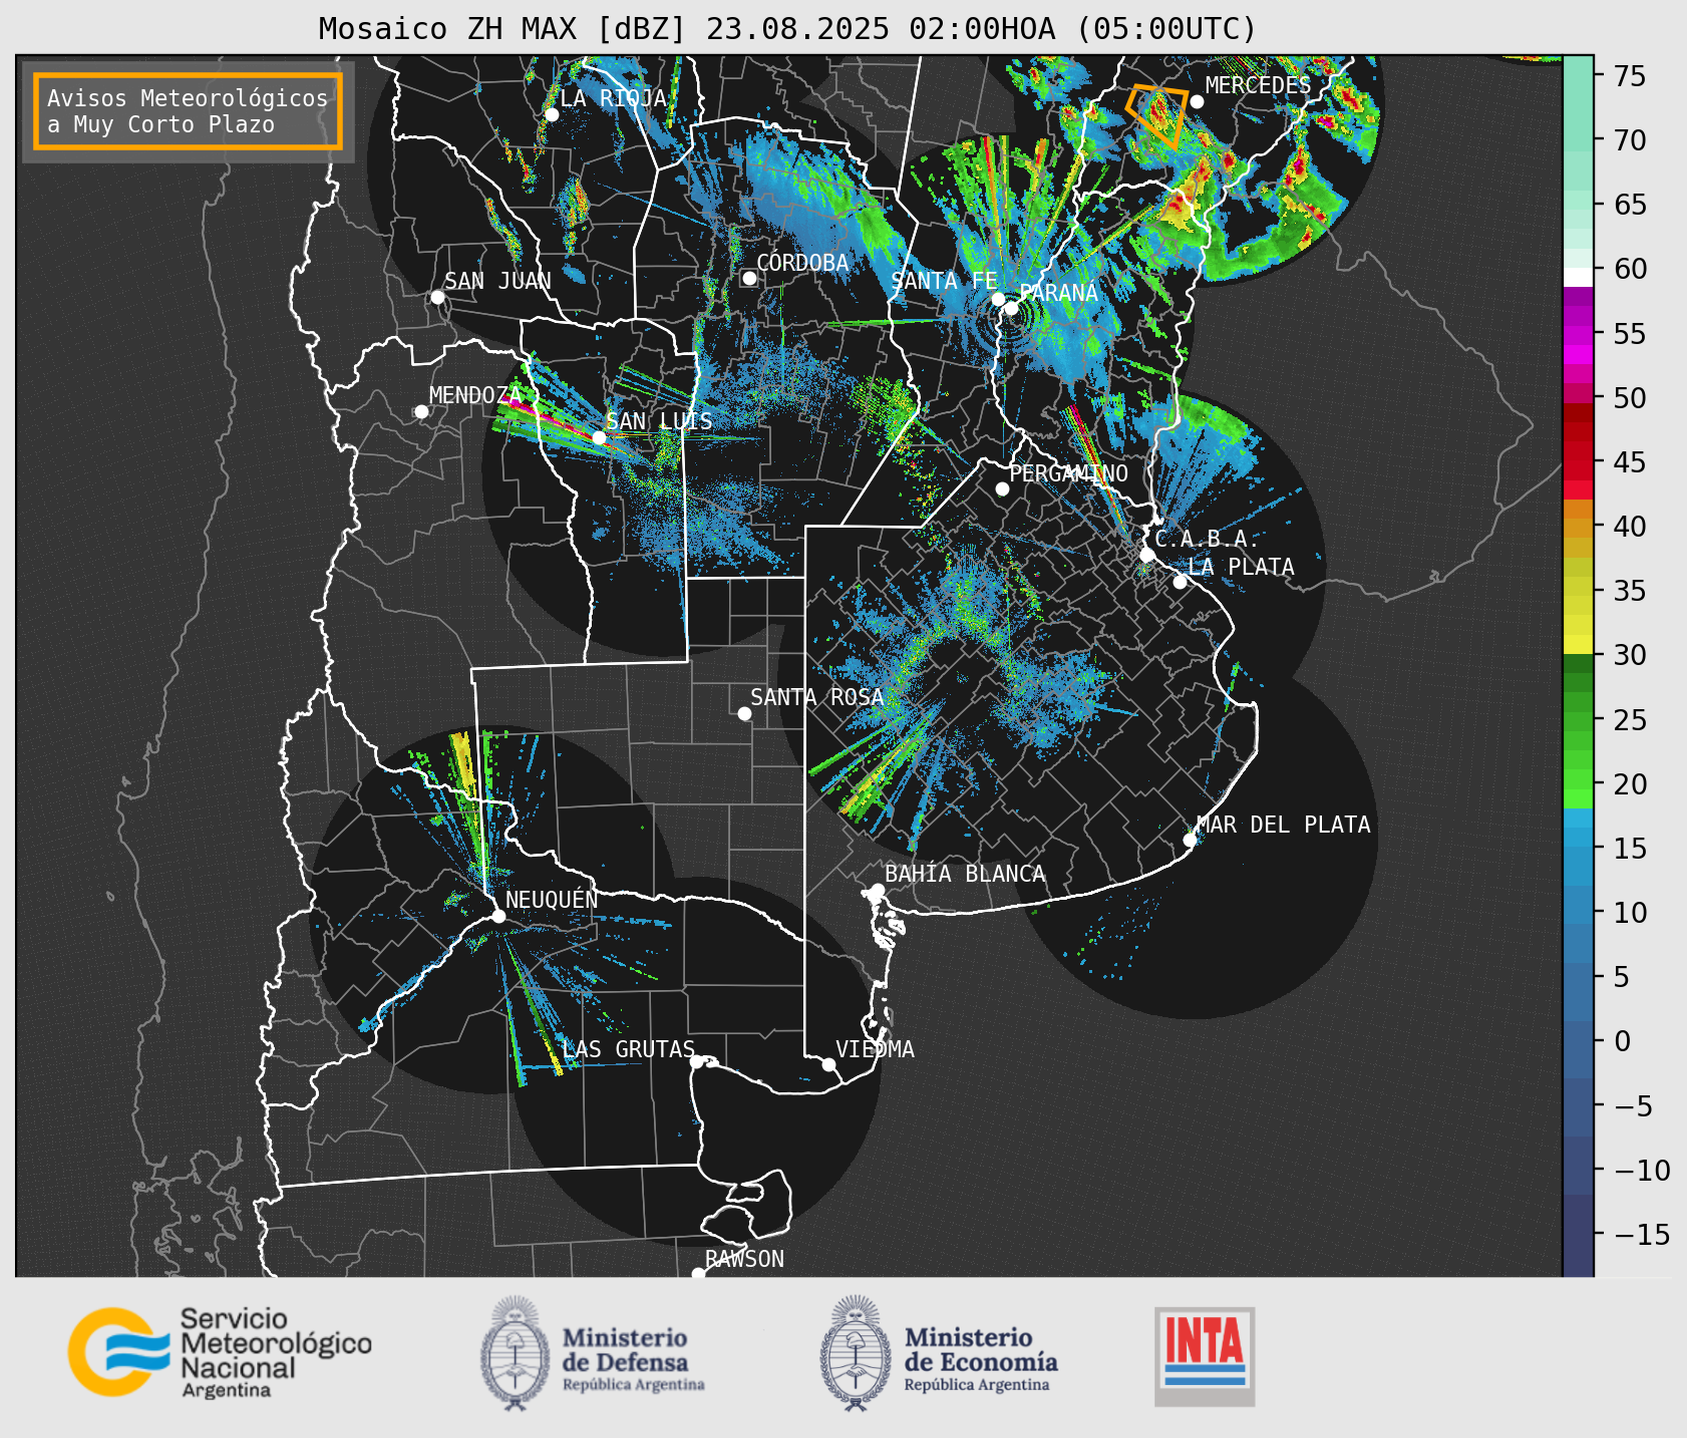
Task: Click the 75 label on the dBZ scale
Action: click(x=1629, y=76)
